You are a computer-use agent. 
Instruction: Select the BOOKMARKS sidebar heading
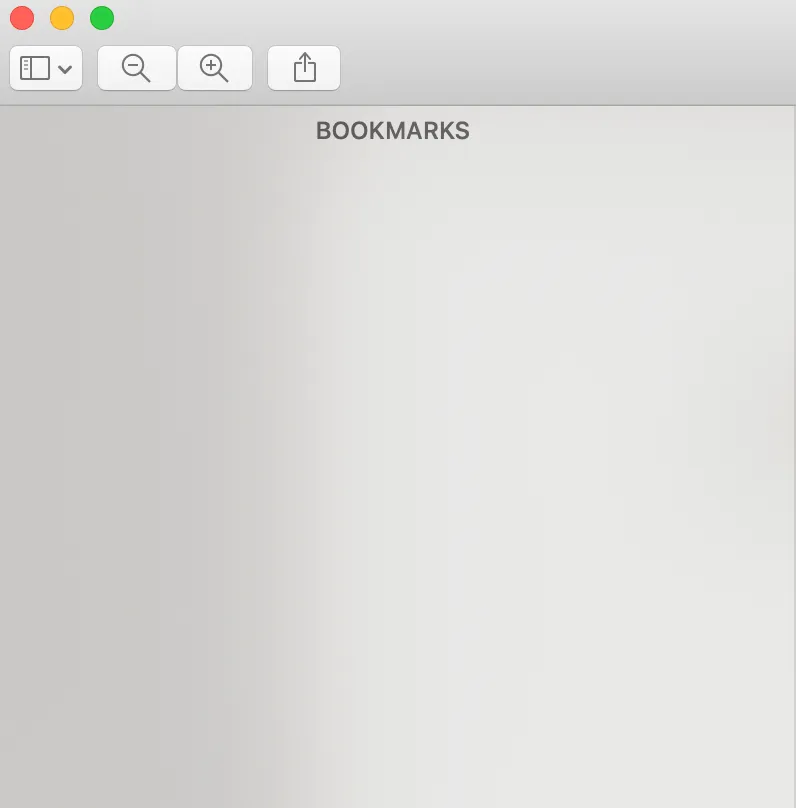coord(393,130)
